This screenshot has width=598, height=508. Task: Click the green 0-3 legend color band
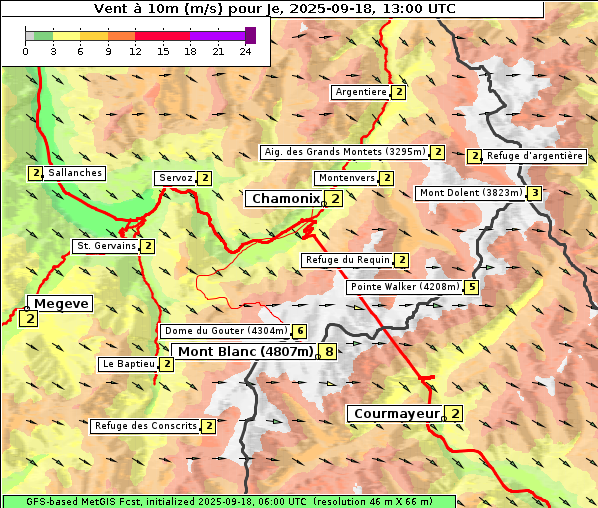click(x=43, y=36)
